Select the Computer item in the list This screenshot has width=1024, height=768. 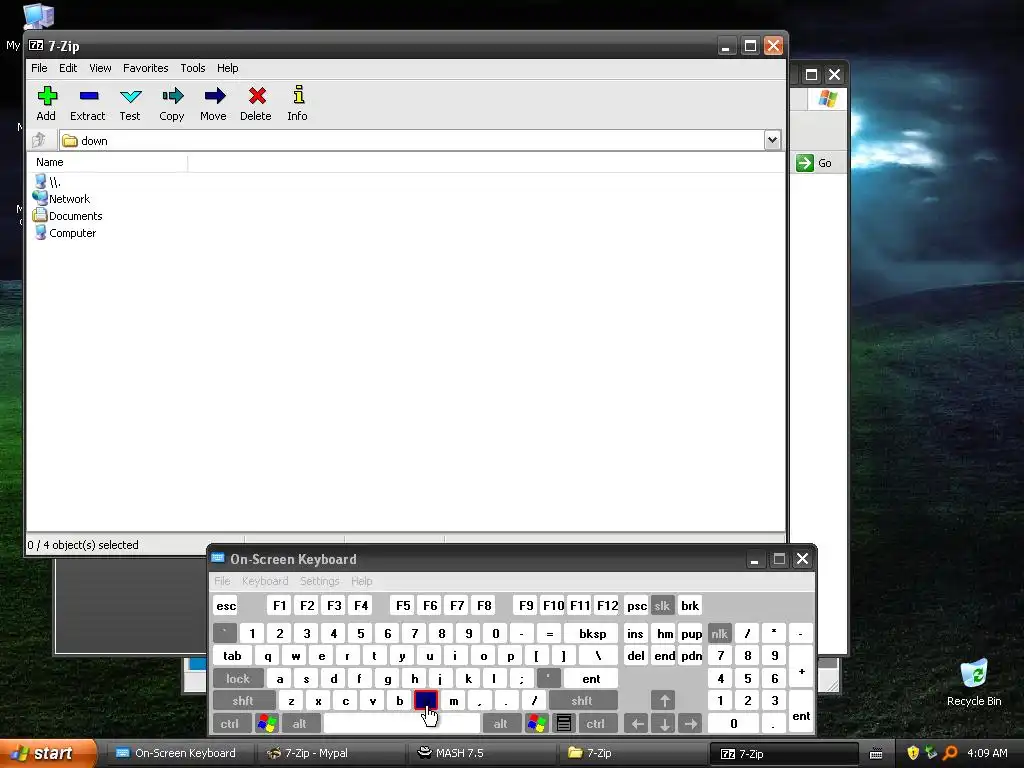(65, 232)
